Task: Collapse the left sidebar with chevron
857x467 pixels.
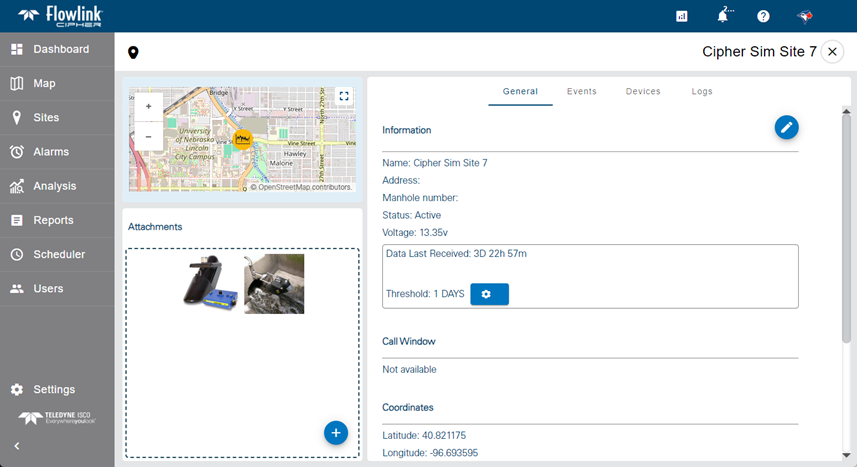Action: point(16,446)
